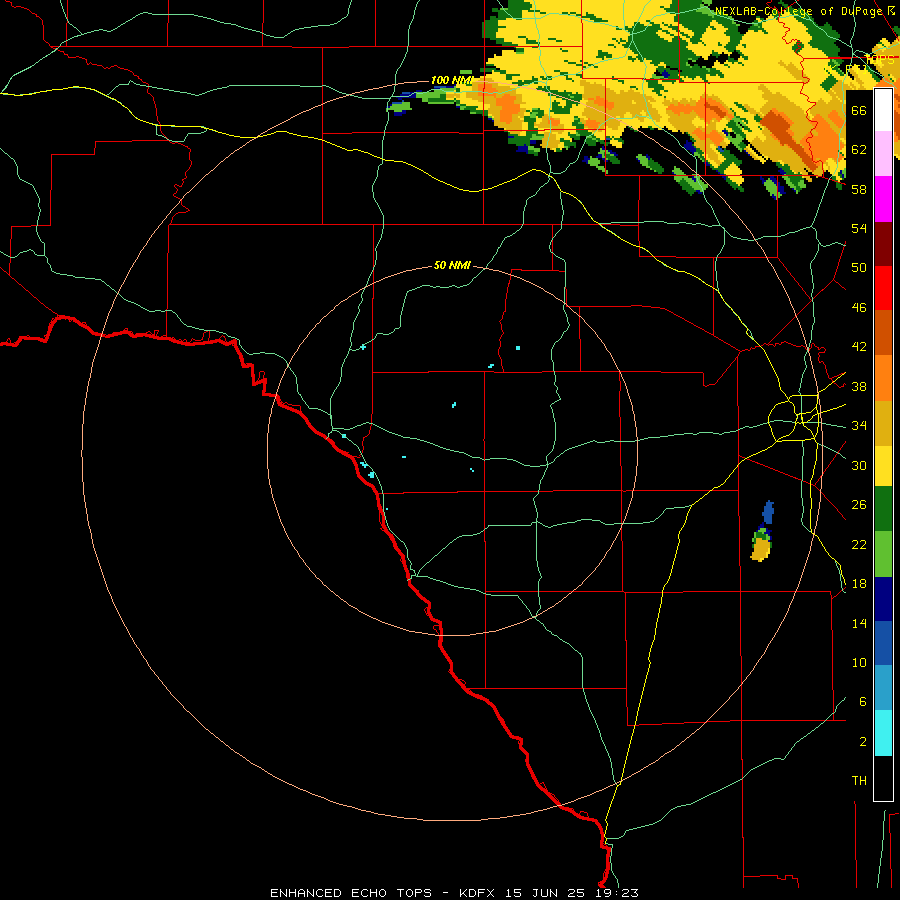
Task: Click the medium blue legend swatch
Action: [x=883, y=643]
